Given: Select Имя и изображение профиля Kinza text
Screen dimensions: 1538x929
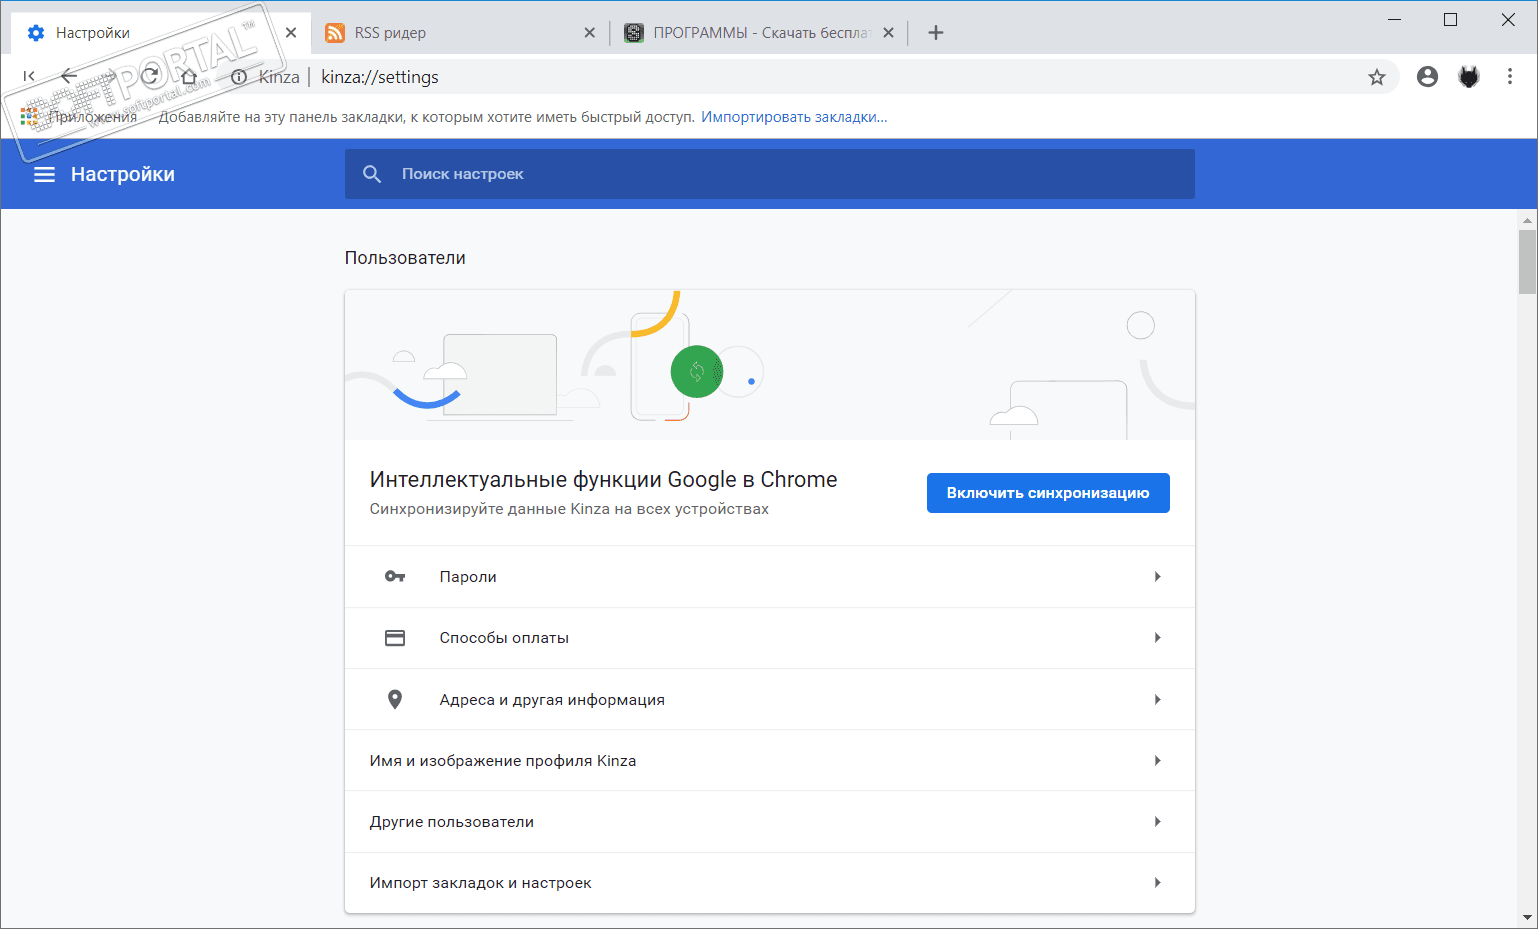Looking at the screenshot, I should [503, 761].
